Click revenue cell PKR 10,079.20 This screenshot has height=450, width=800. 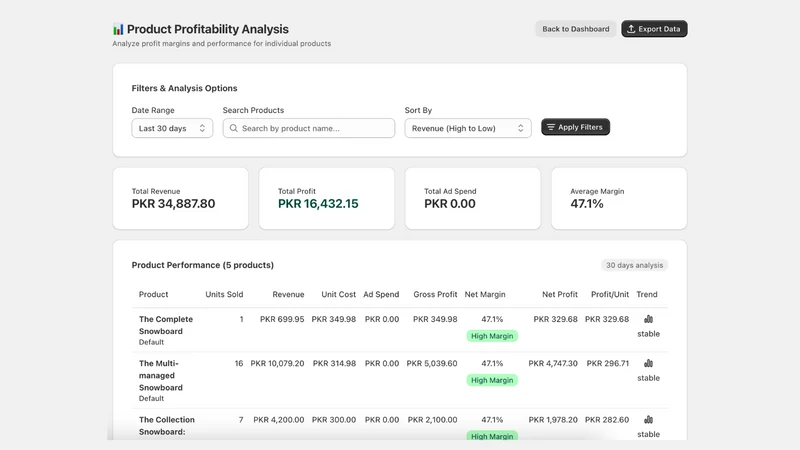[x=277, y=363]
